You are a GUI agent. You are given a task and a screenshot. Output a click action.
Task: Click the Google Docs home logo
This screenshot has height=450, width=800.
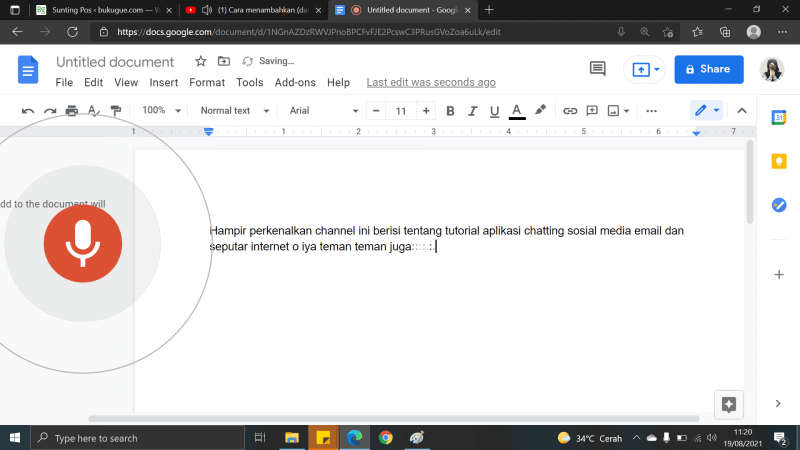(x=28, y=69)
